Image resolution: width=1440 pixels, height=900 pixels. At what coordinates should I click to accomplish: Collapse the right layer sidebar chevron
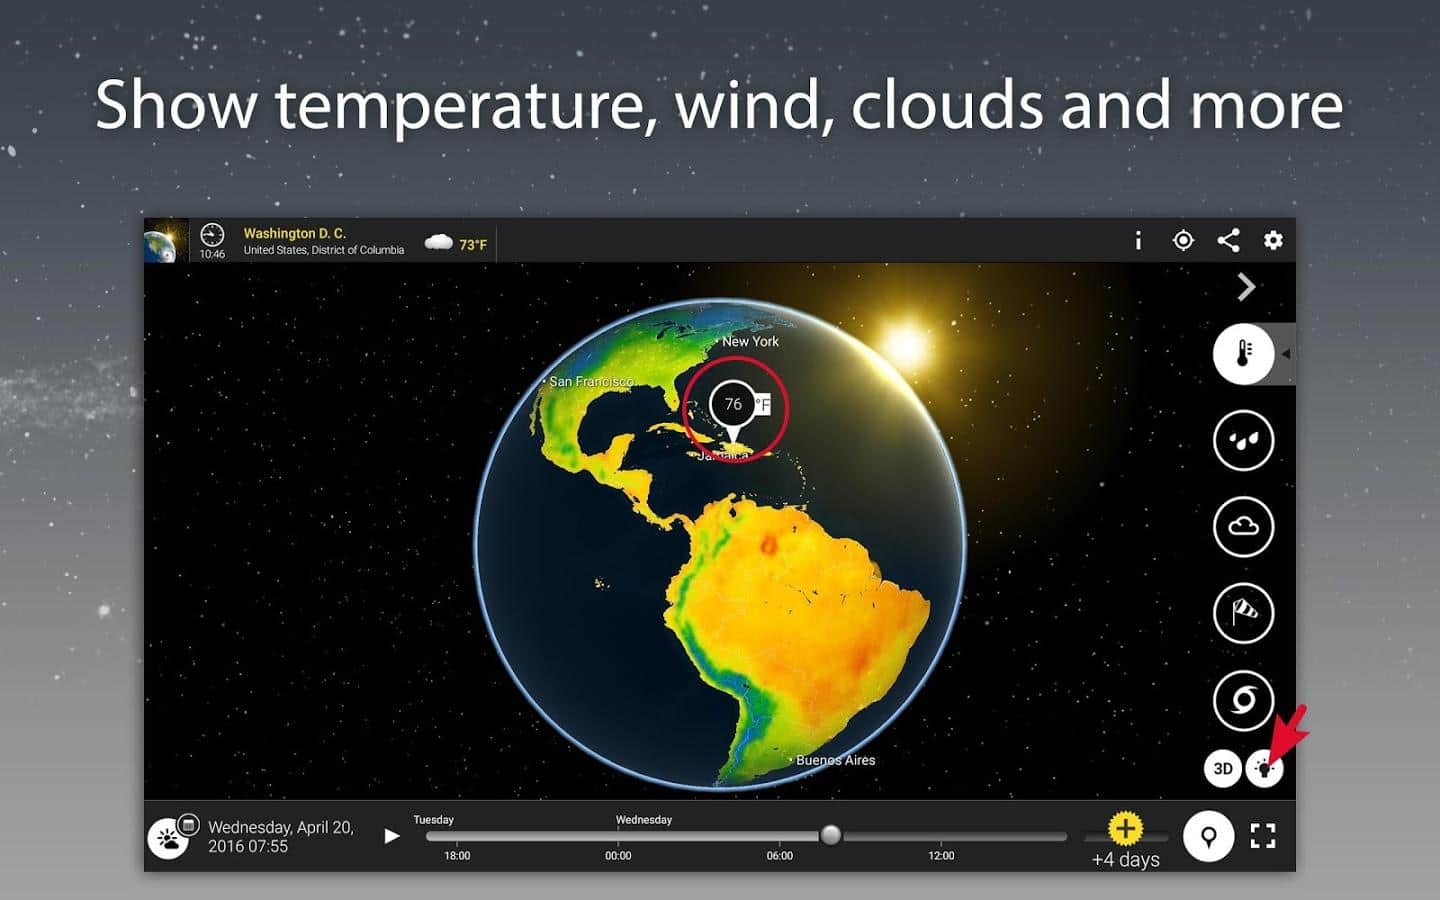[1246, 288]
